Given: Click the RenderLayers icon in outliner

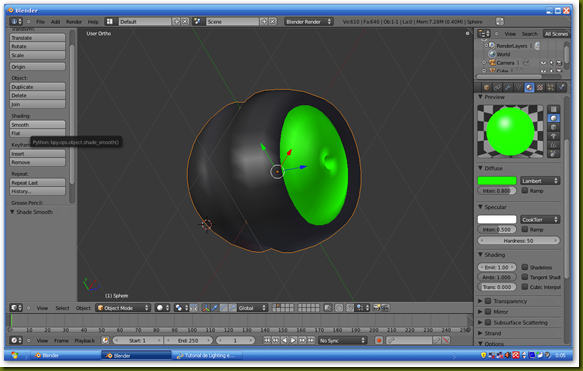Looking at the screenshot, I should pos(492,45).
